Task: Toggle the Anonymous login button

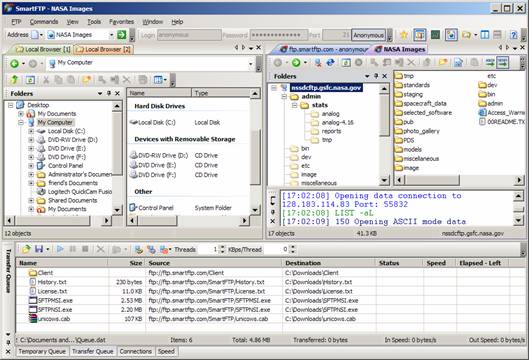Action: pyautogui.click(x=368, y=35)
